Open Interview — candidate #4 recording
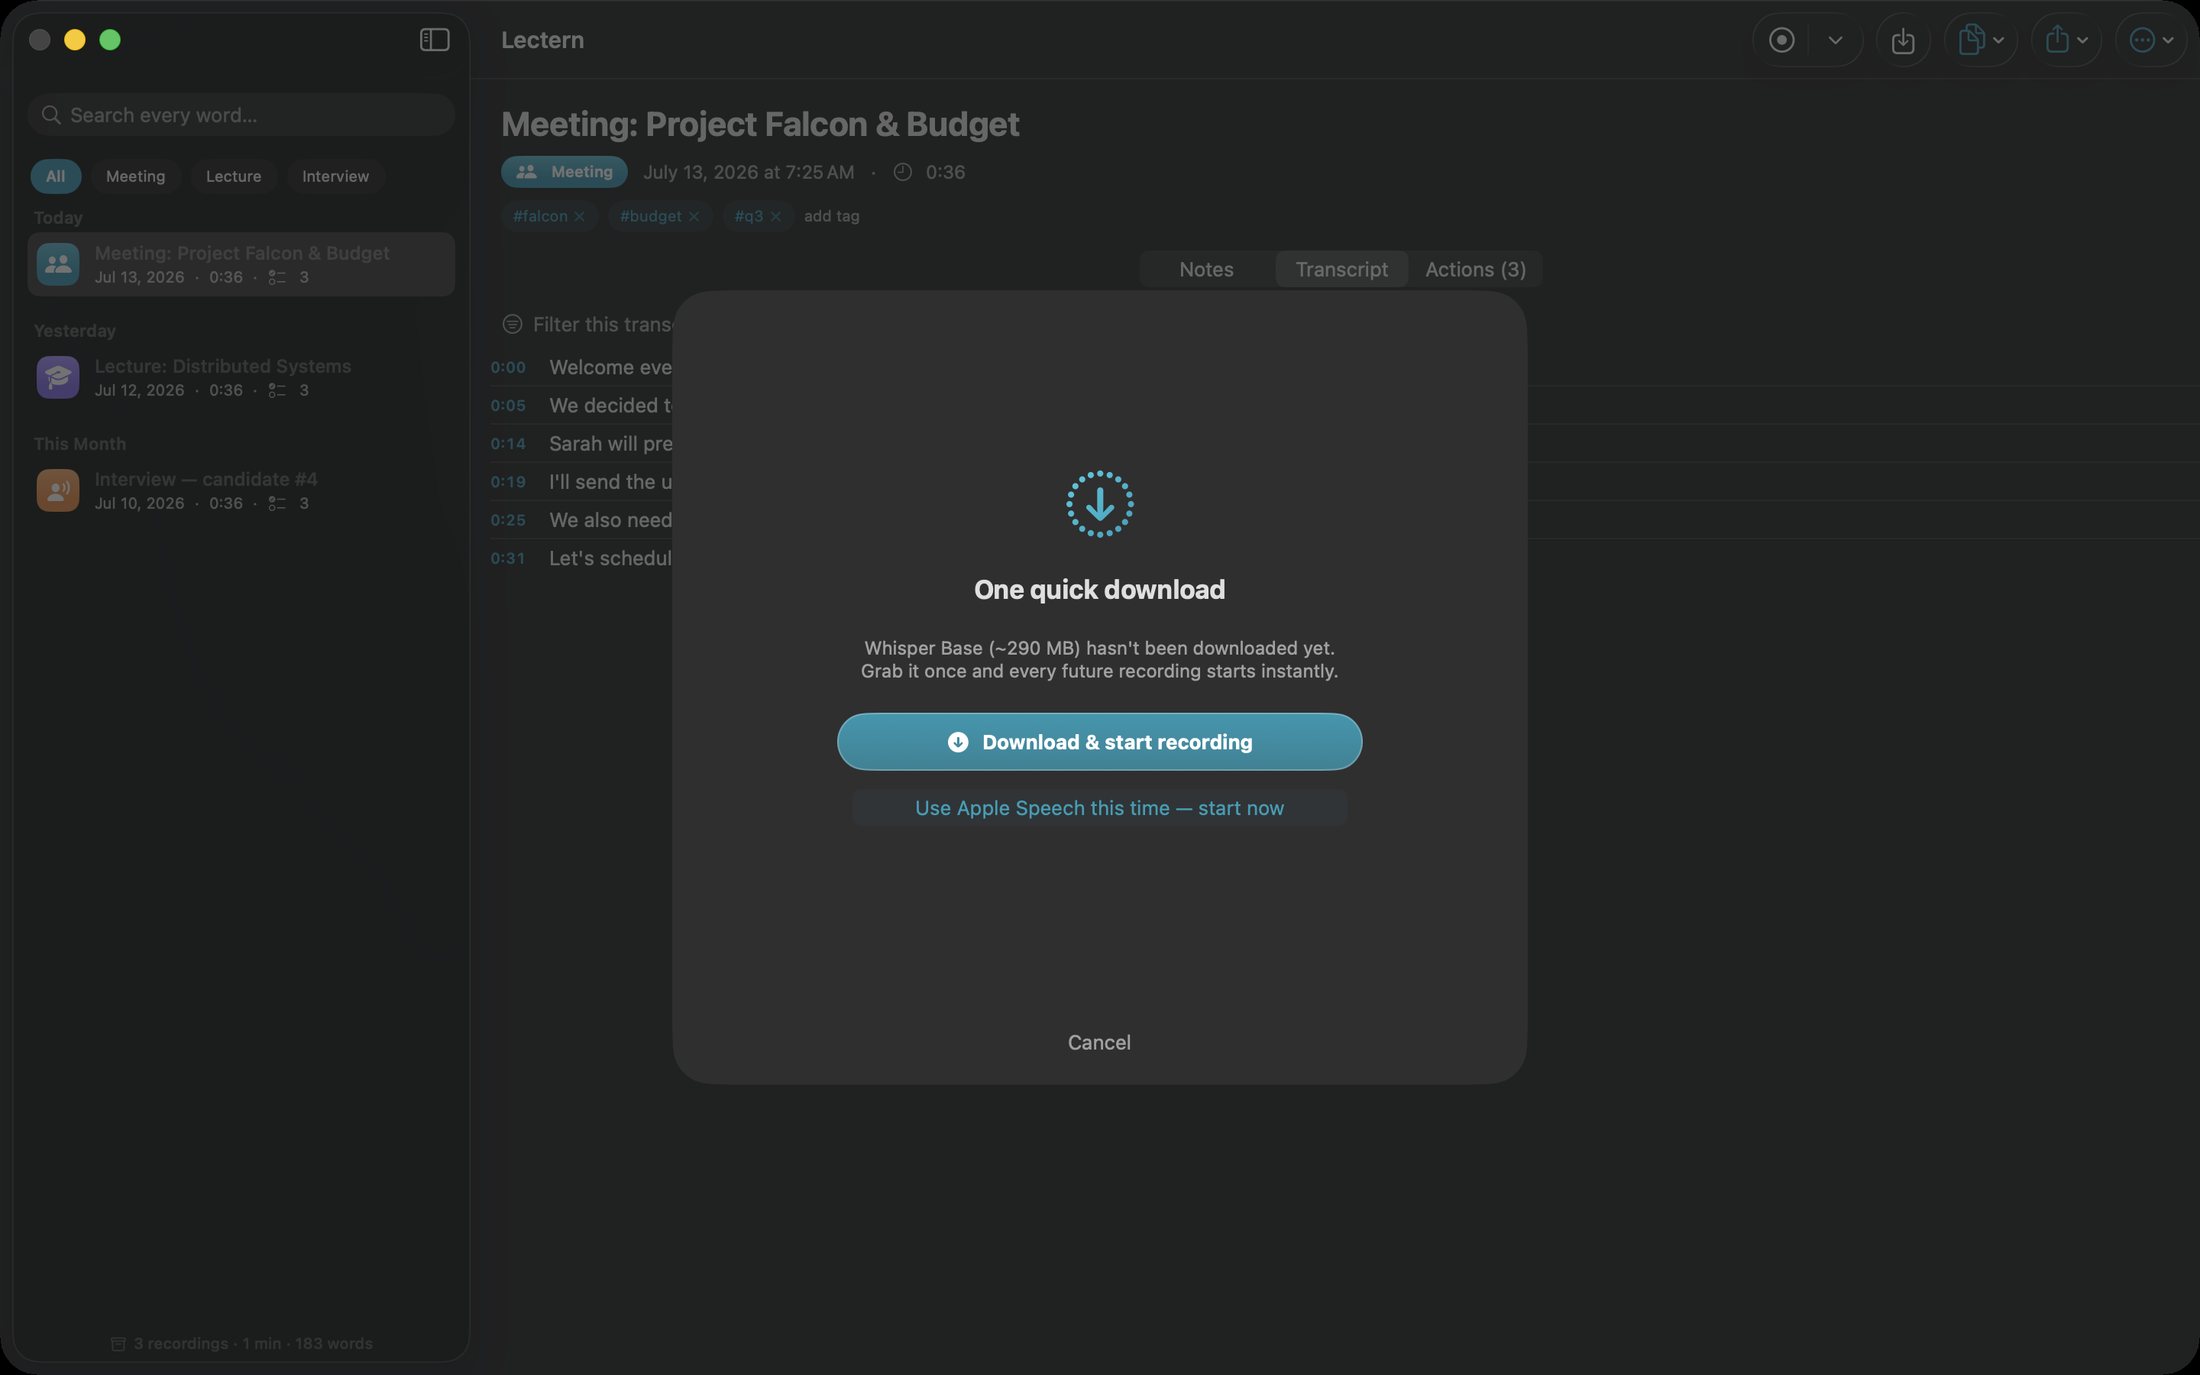Viewport: 2200px width, 1375px height. click(x=241, y=490)
